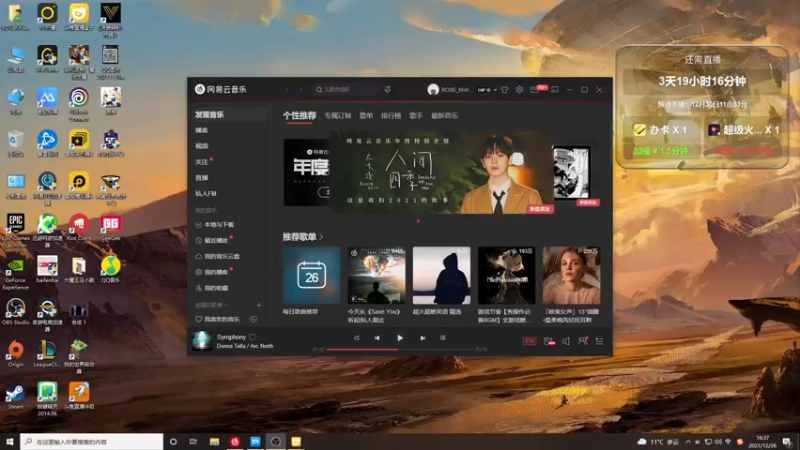Open File Explorer from taskbar
Image resolution: width=800 pixels, height=450 pixels.
tap(214, 441)
